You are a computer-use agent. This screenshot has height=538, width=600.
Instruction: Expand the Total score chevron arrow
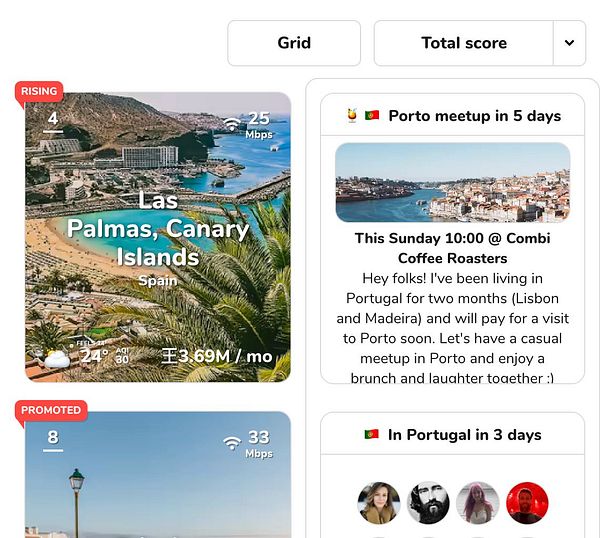tap(569, 43)
